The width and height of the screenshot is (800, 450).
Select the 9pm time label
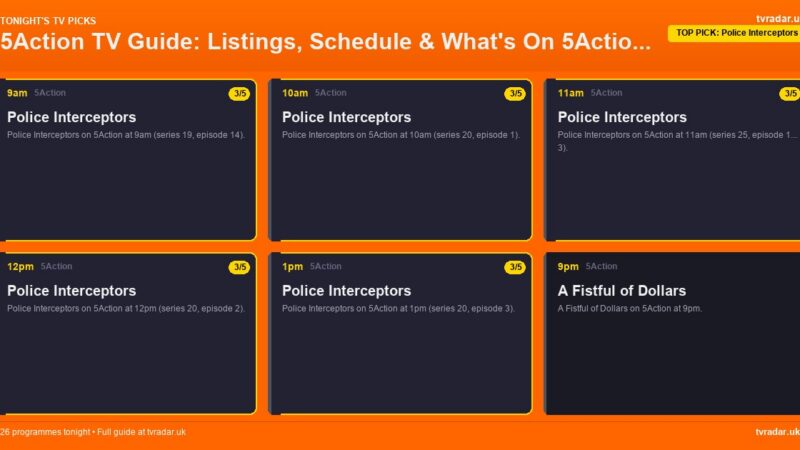coord(568,266)
